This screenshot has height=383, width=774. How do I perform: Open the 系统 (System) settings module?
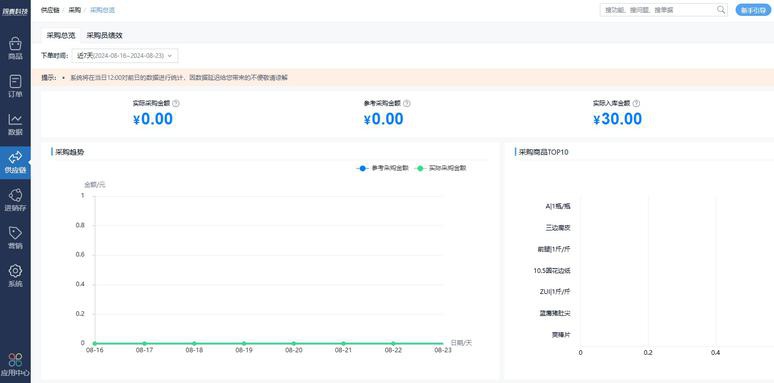click(15, 276)
